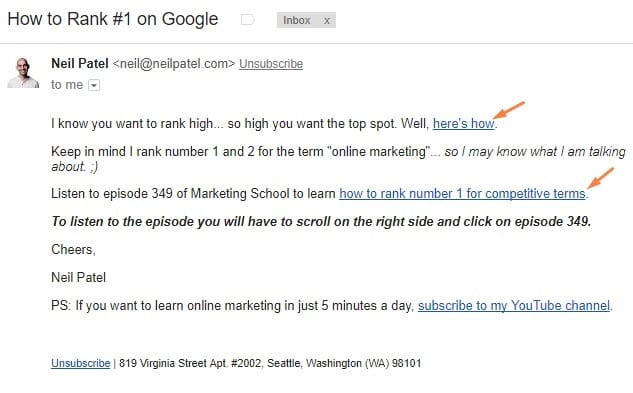Viewport: 633px width, 393px height.
Task: Click the 'to me' recipient text
Action: [x=67, y=85]
